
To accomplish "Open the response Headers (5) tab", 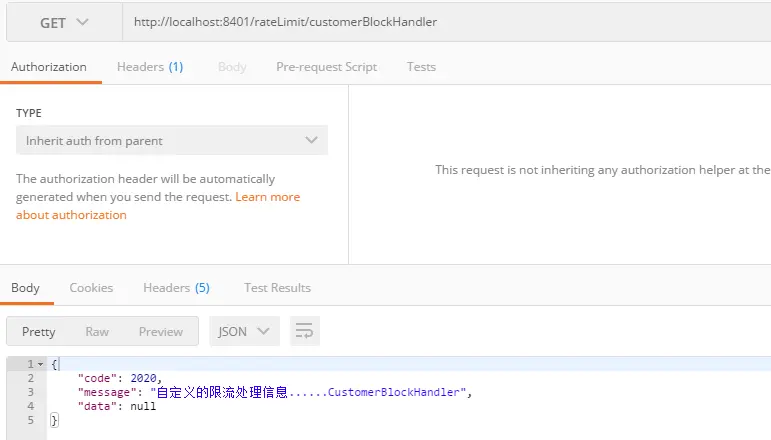I will tap(177, 288).
